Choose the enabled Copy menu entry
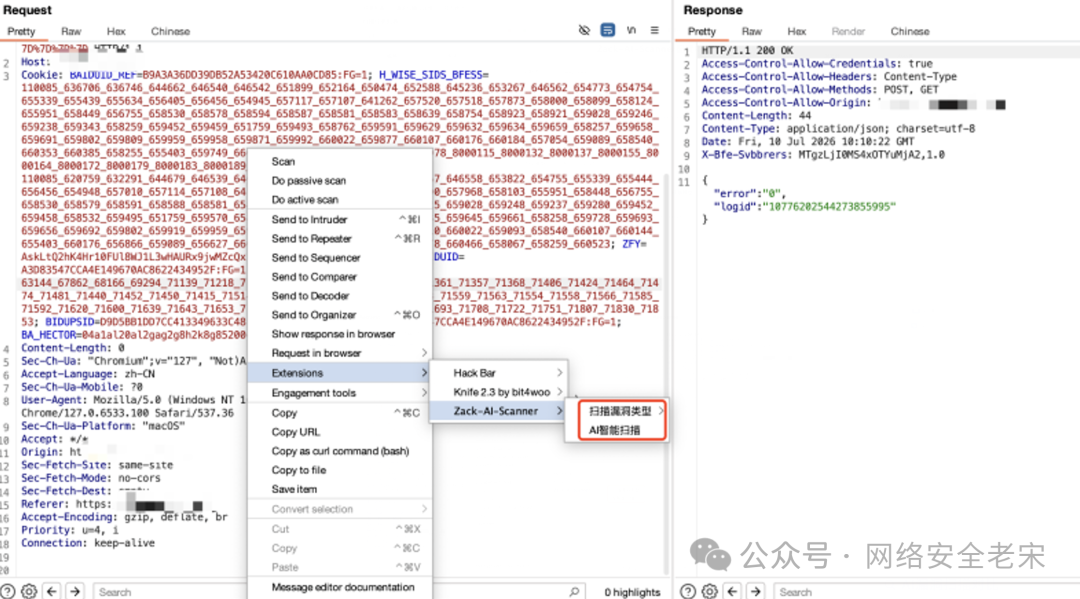Image resolution: width=1080 pixels, height=599 pixels. click(340, 412)
